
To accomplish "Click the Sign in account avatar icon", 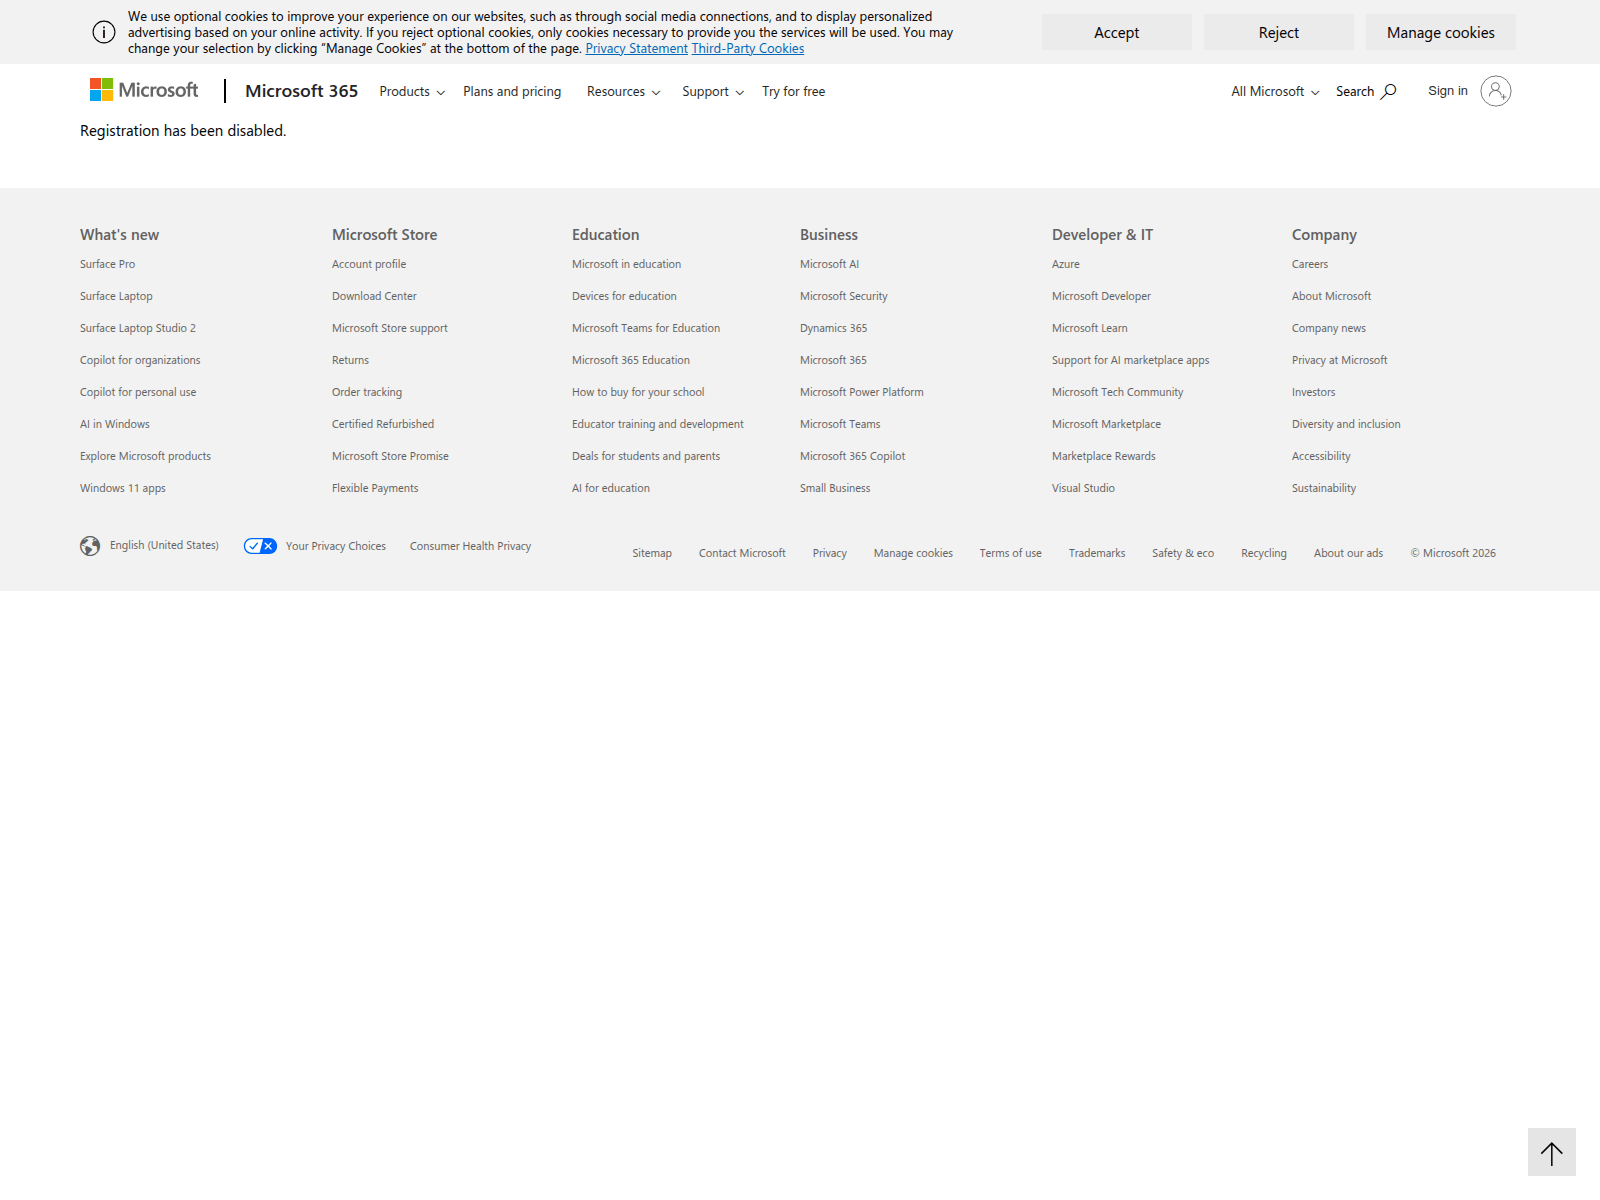I will click(1495, 91).
